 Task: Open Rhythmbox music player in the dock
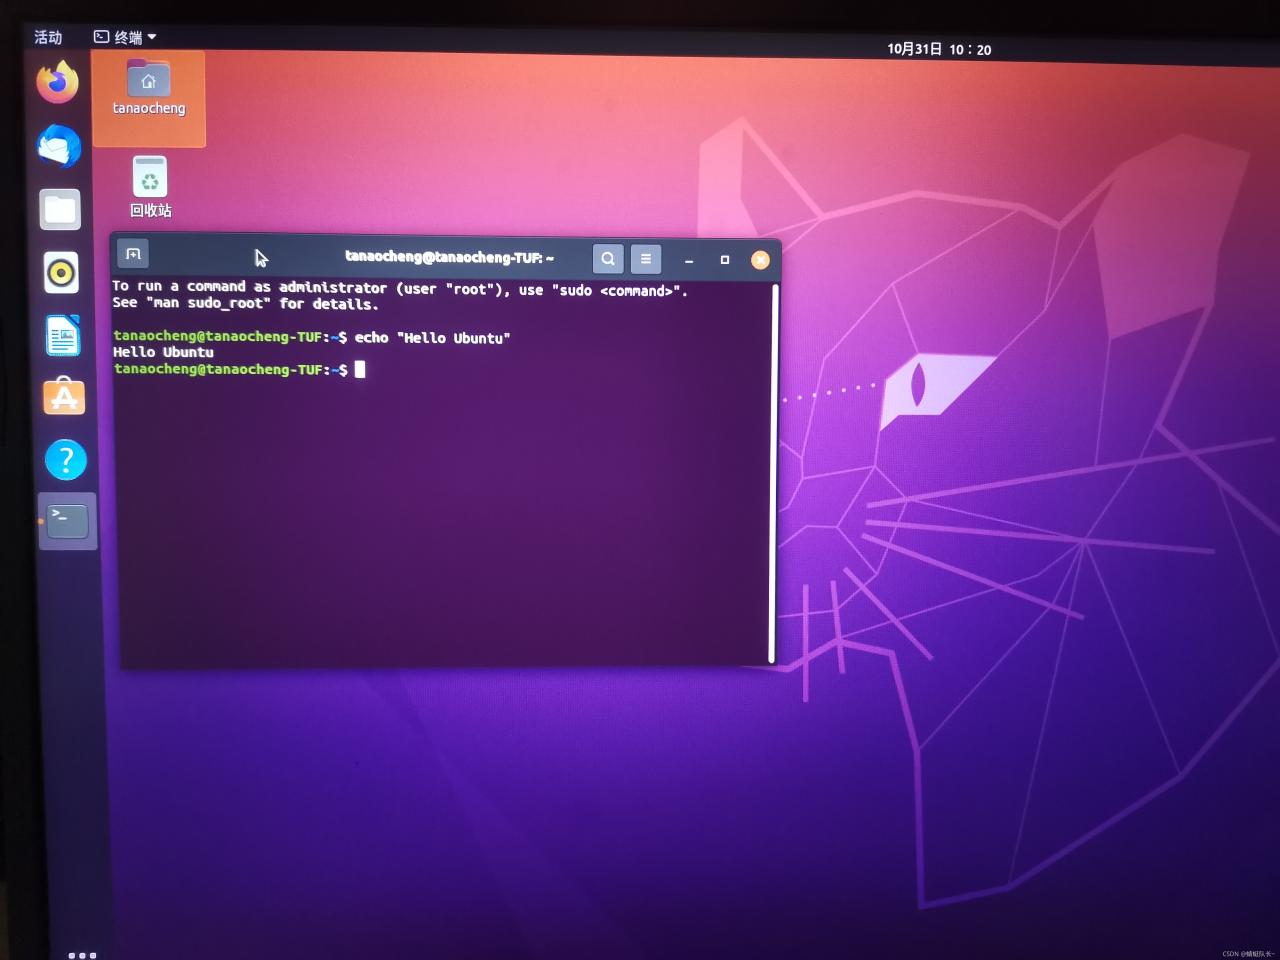click(x=61, y=273)
